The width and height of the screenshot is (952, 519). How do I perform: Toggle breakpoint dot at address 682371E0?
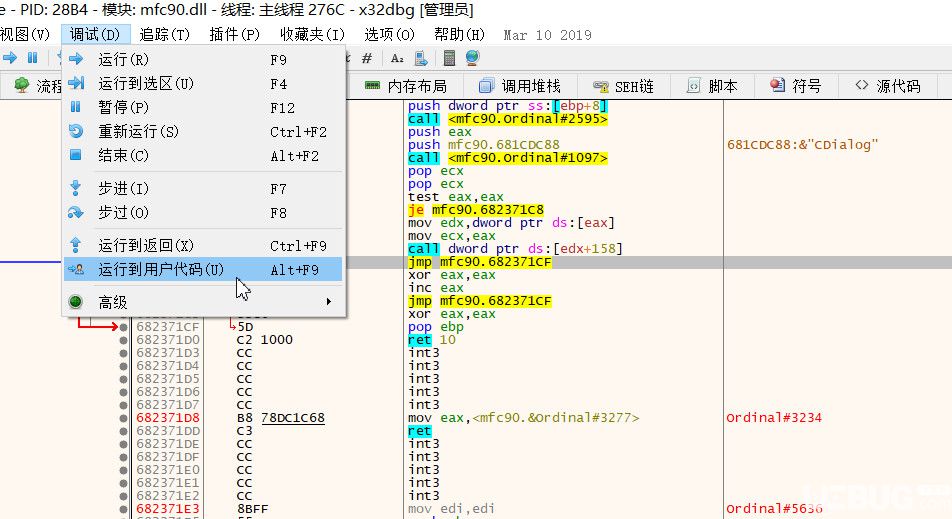[x=123, y=470]
